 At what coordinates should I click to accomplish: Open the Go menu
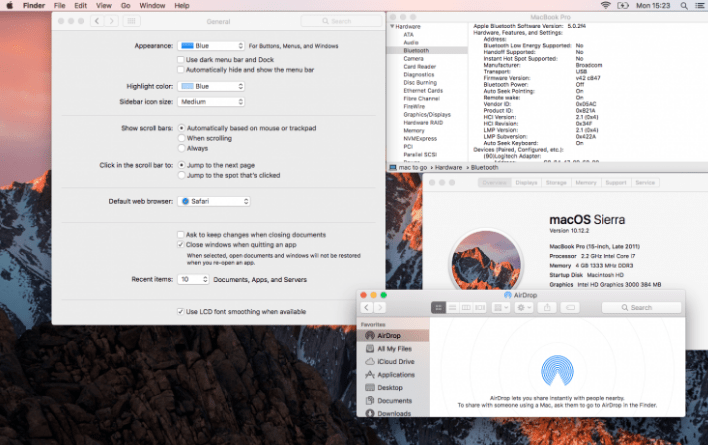tap(126, 5)
